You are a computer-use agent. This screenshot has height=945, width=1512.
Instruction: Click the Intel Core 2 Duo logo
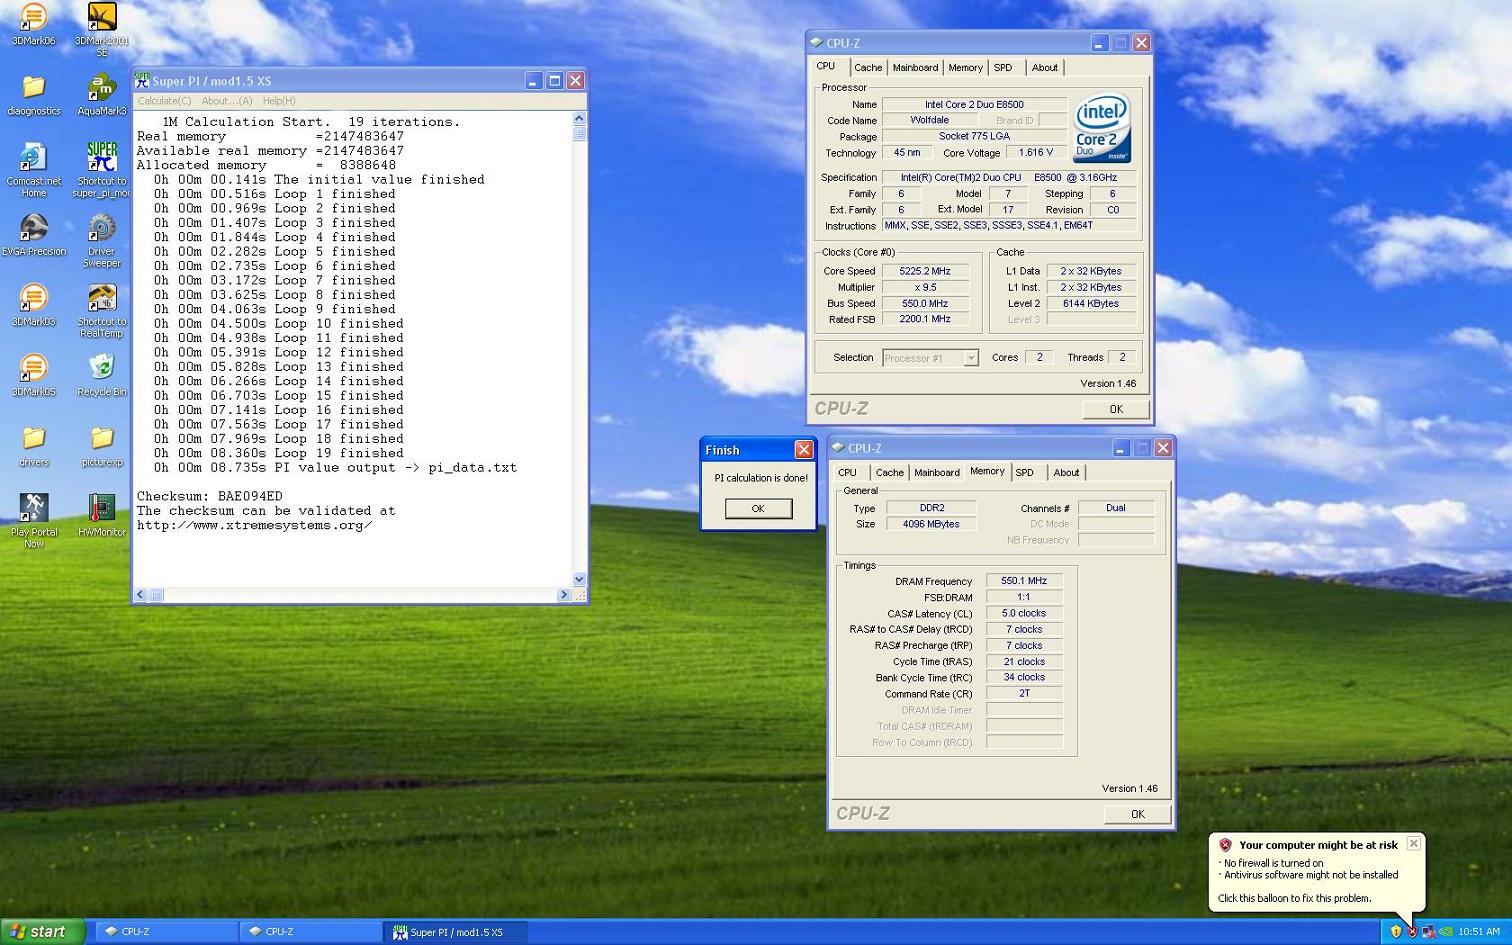1101,128
